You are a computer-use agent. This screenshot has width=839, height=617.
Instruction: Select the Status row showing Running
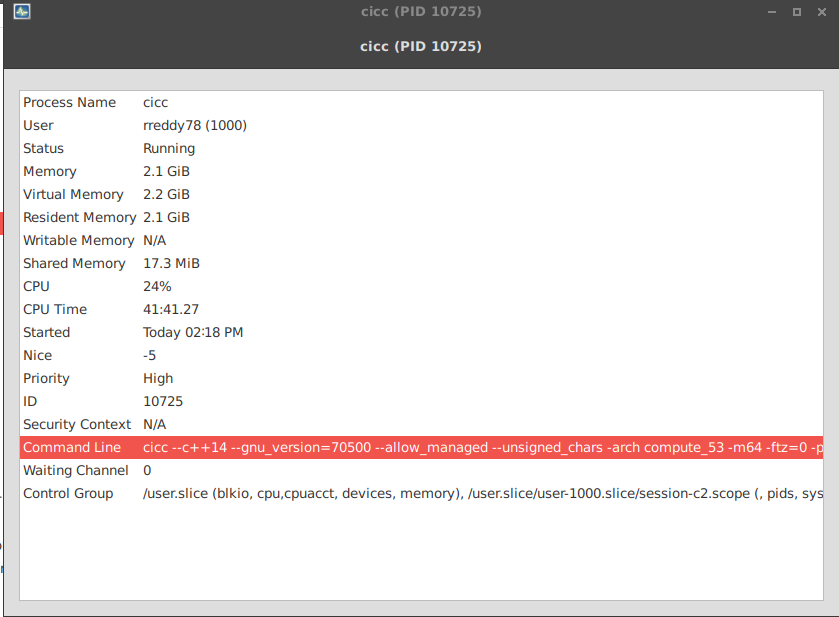point(421,148)
